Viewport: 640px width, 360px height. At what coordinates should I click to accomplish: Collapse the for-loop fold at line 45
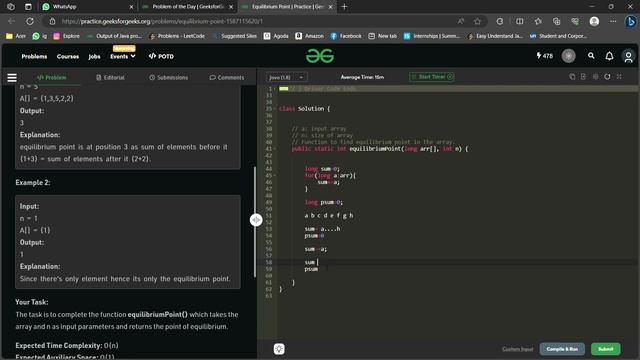(x=275, y=176)
